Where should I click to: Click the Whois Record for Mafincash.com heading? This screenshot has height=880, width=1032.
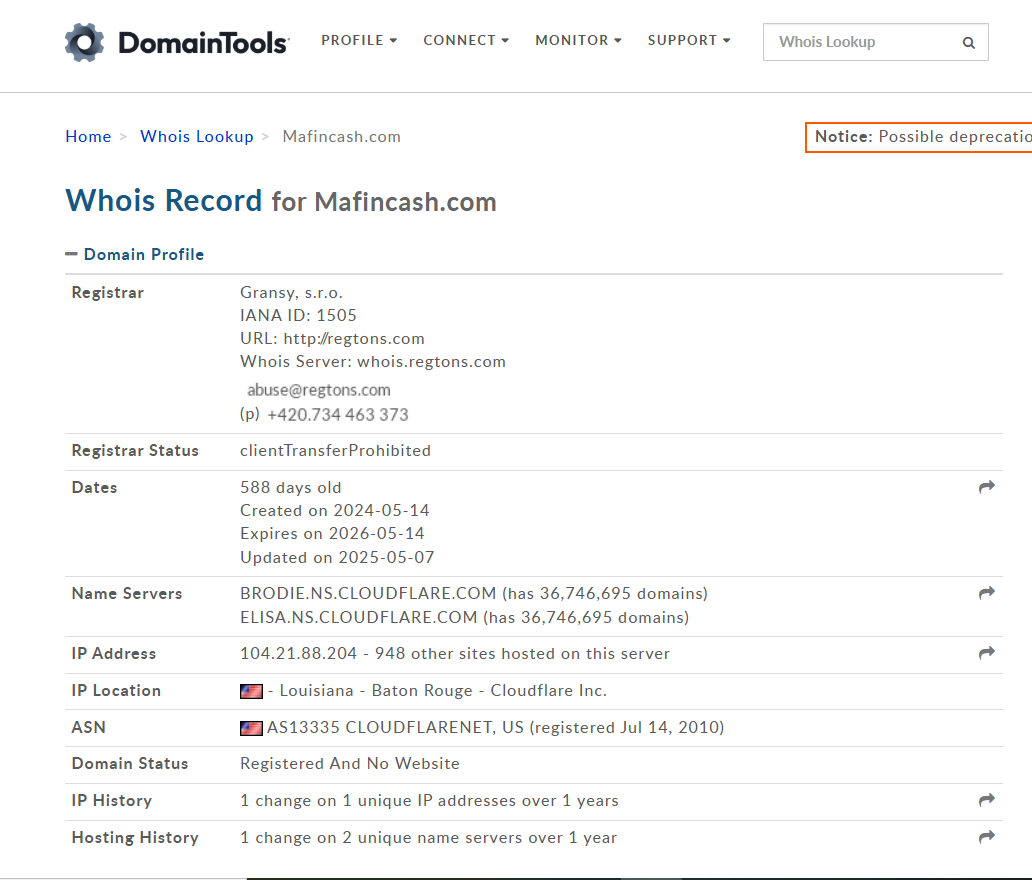click(x=281, y=201)
